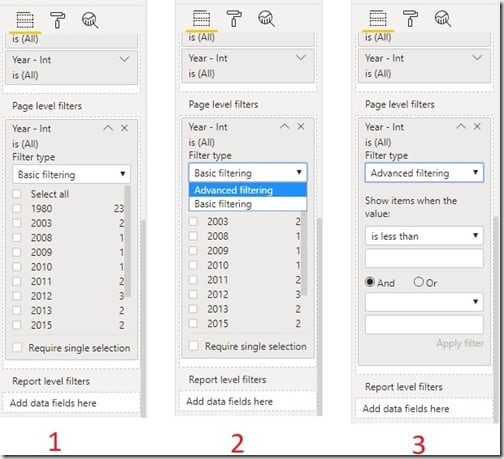Collapse Year - Int page filter in panel 1
Screen dimensions: 504x459
point(108,128)
